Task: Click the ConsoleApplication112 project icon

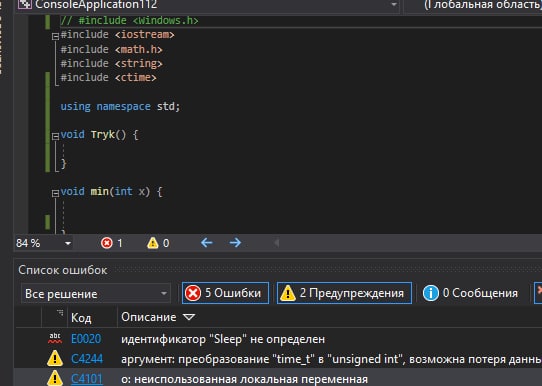Action: tap(25, 4)
